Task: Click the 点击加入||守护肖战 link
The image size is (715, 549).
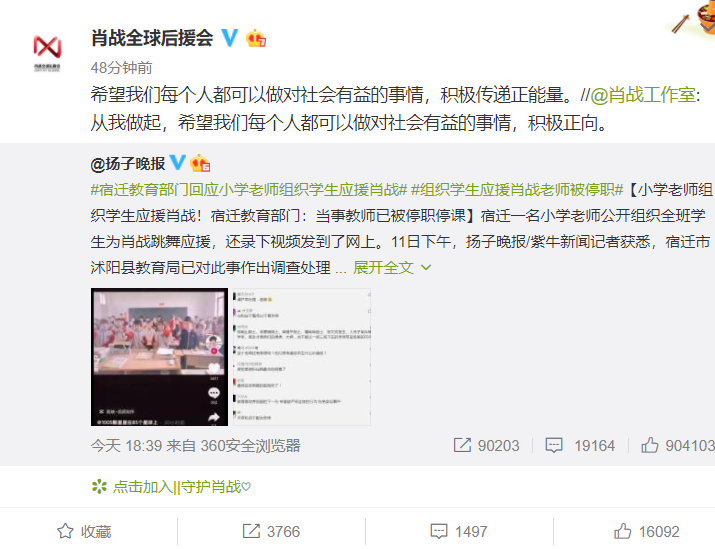Action: click(181, 487)
